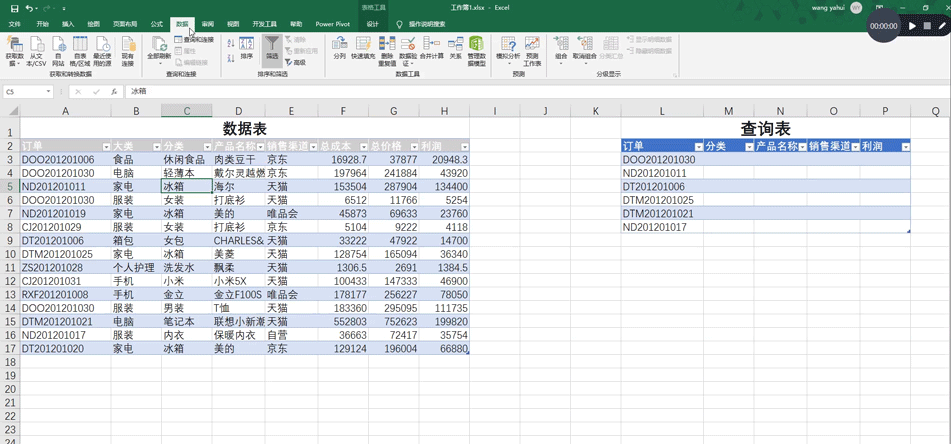Open 查询和连接 (Queries & Connections) pane
Screen dimensions: 951x444
coord(194,39)
